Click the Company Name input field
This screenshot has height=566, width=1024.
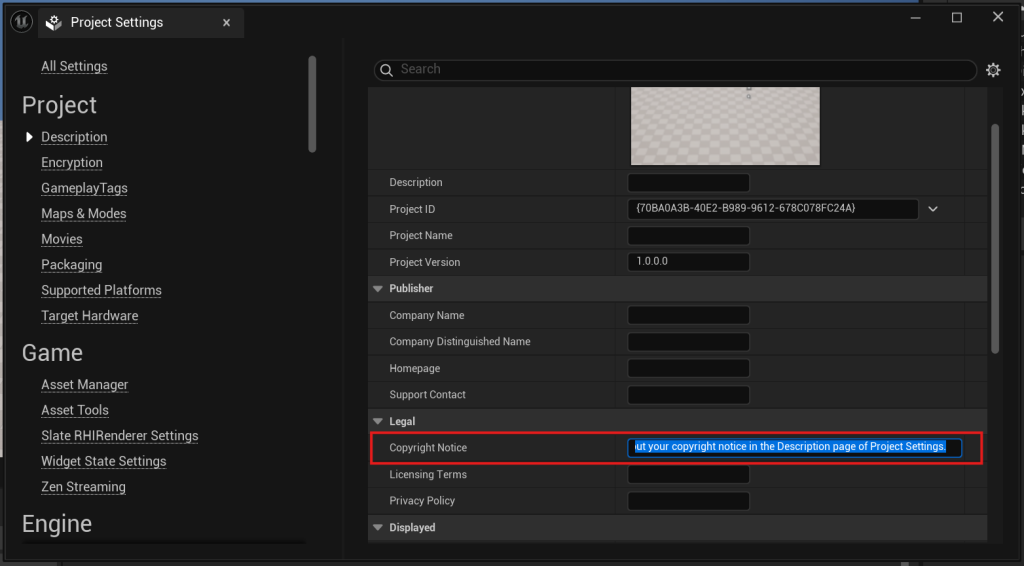688,315
